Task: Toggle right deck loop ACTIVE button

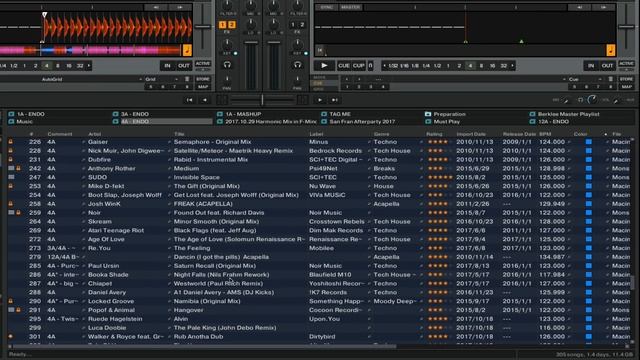Action: 626,64
